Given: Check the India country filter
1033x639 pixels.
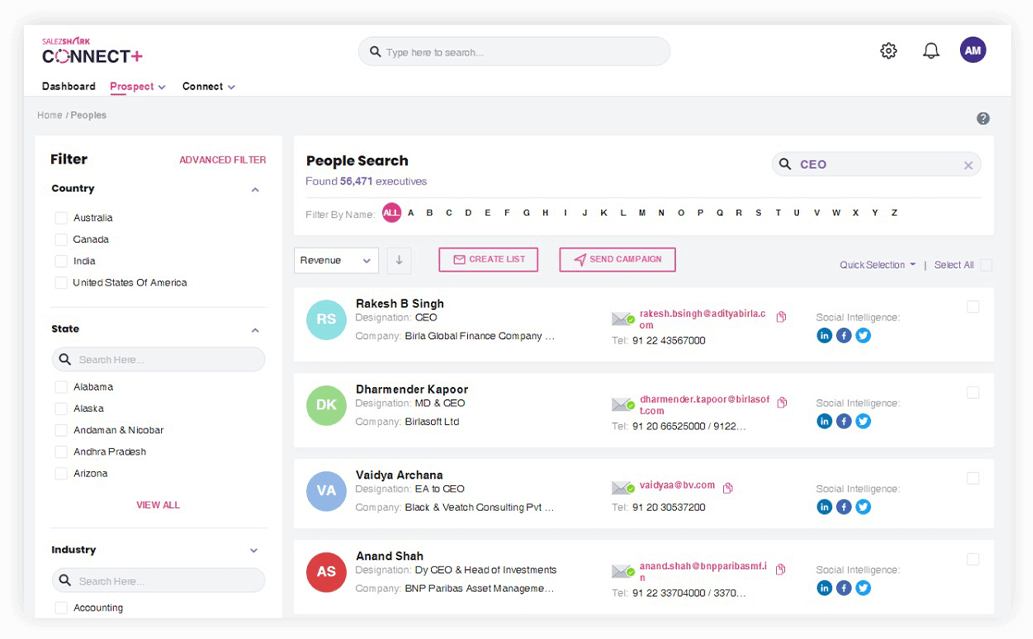Looking at the screenshot, I should pyautogui.click(x=61, y=262).
